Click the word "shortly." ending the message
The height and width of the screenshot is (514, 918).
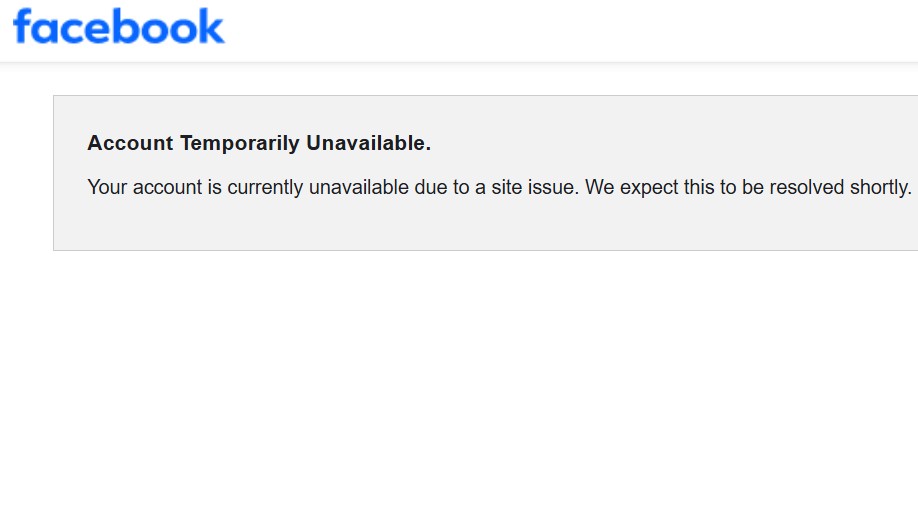[x=881, y=187]
